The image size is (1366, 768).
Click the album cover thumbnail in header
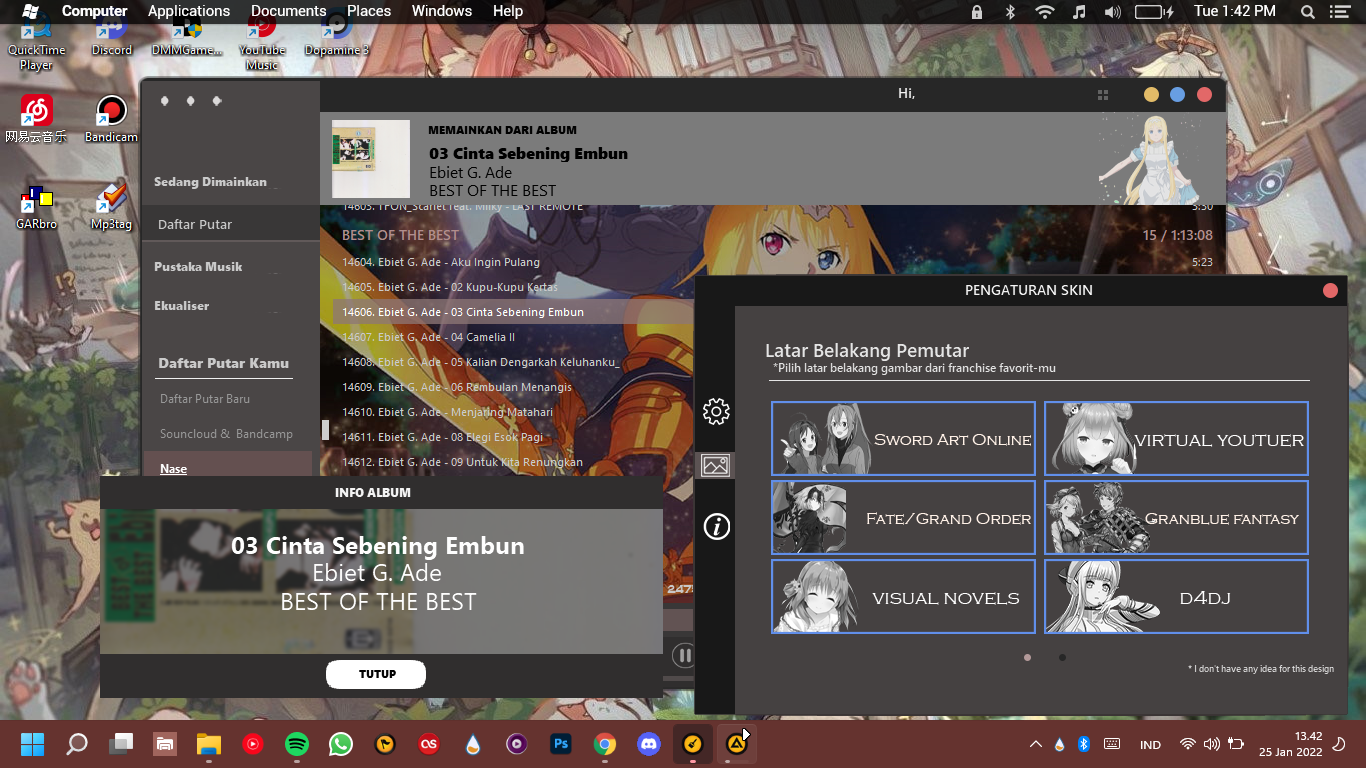[x=371, y=159]
